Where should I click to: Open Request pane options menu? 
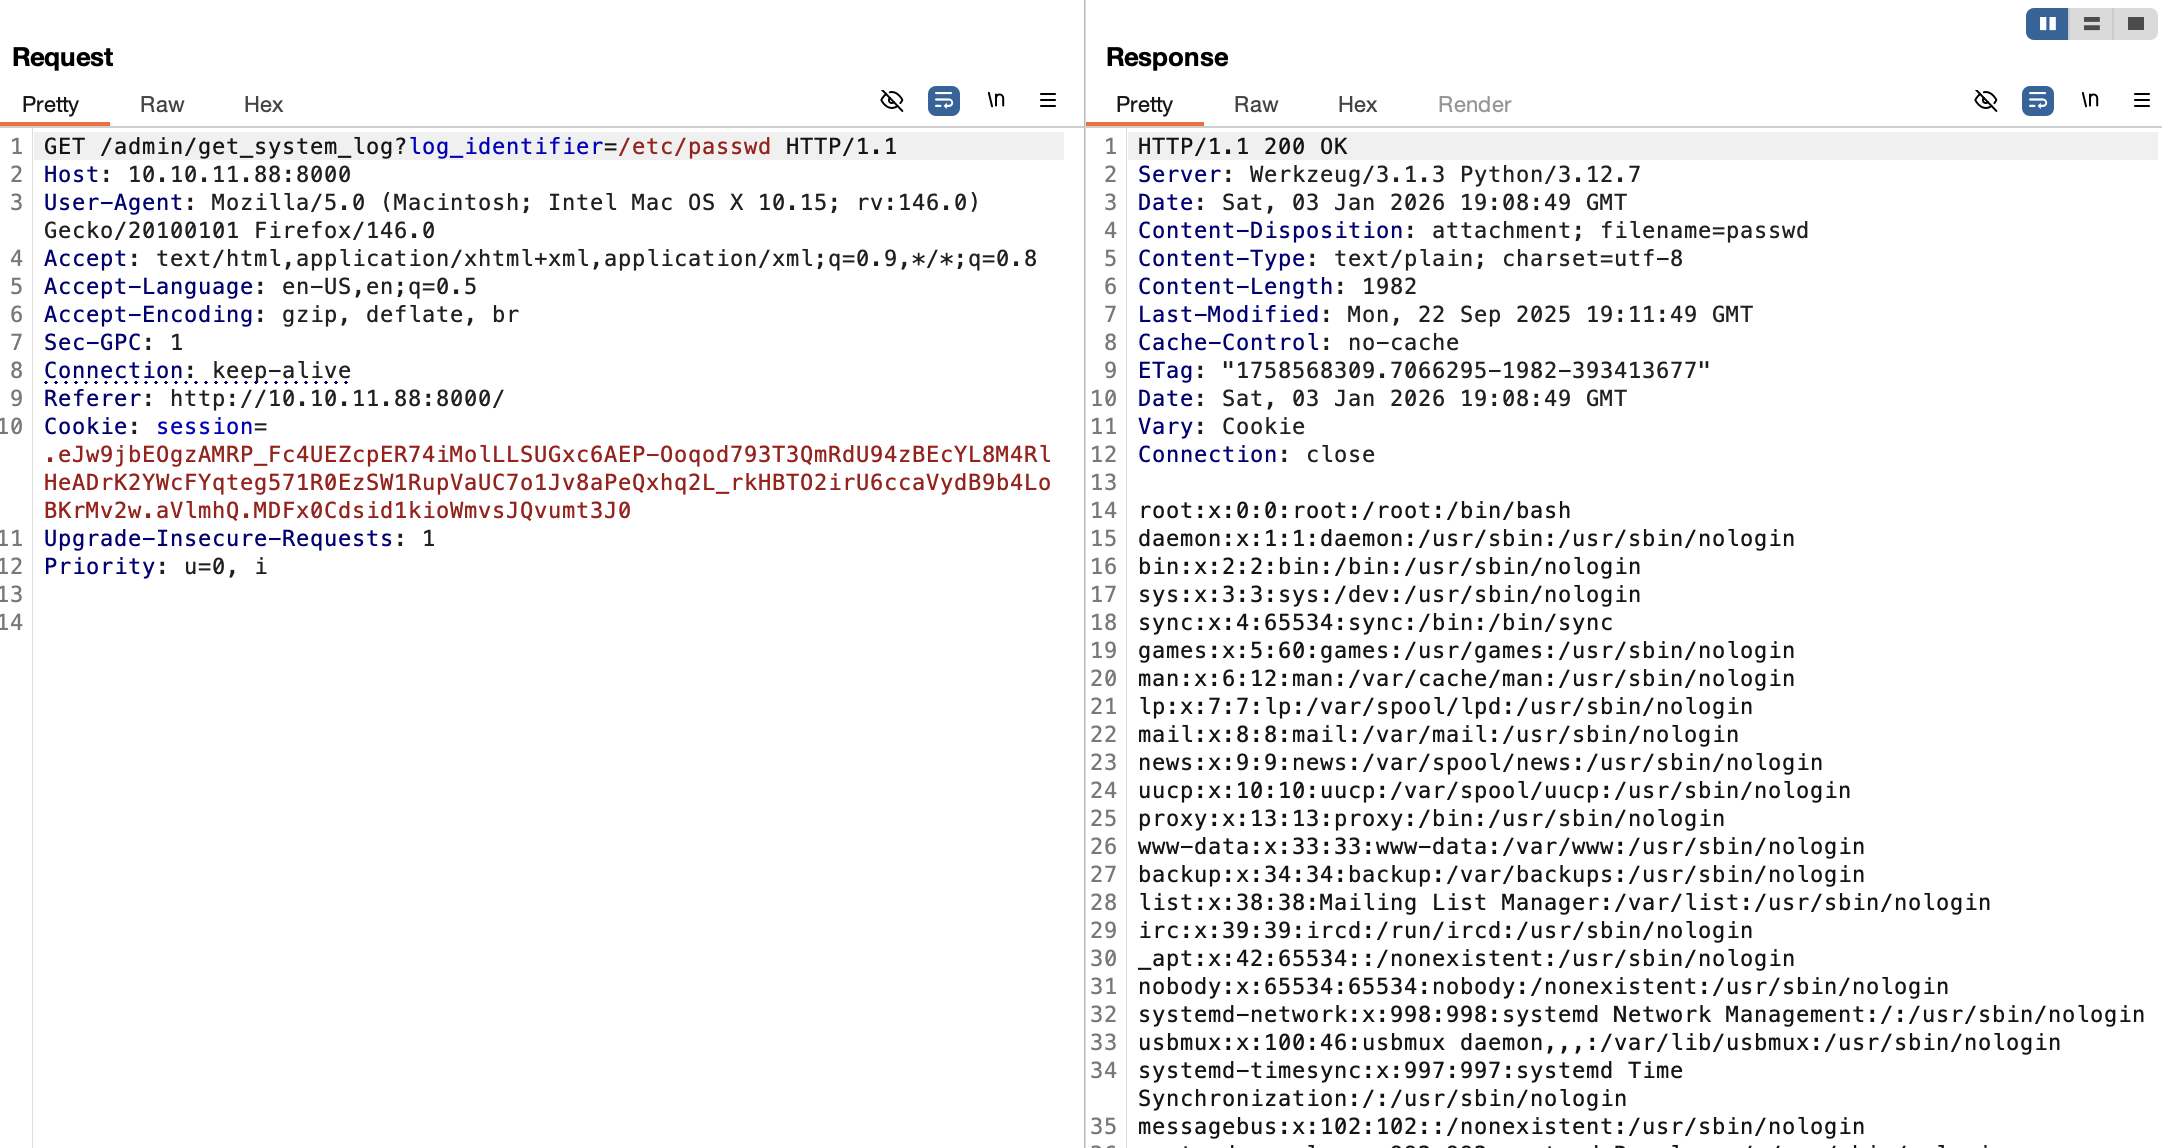pos(1048,101)
